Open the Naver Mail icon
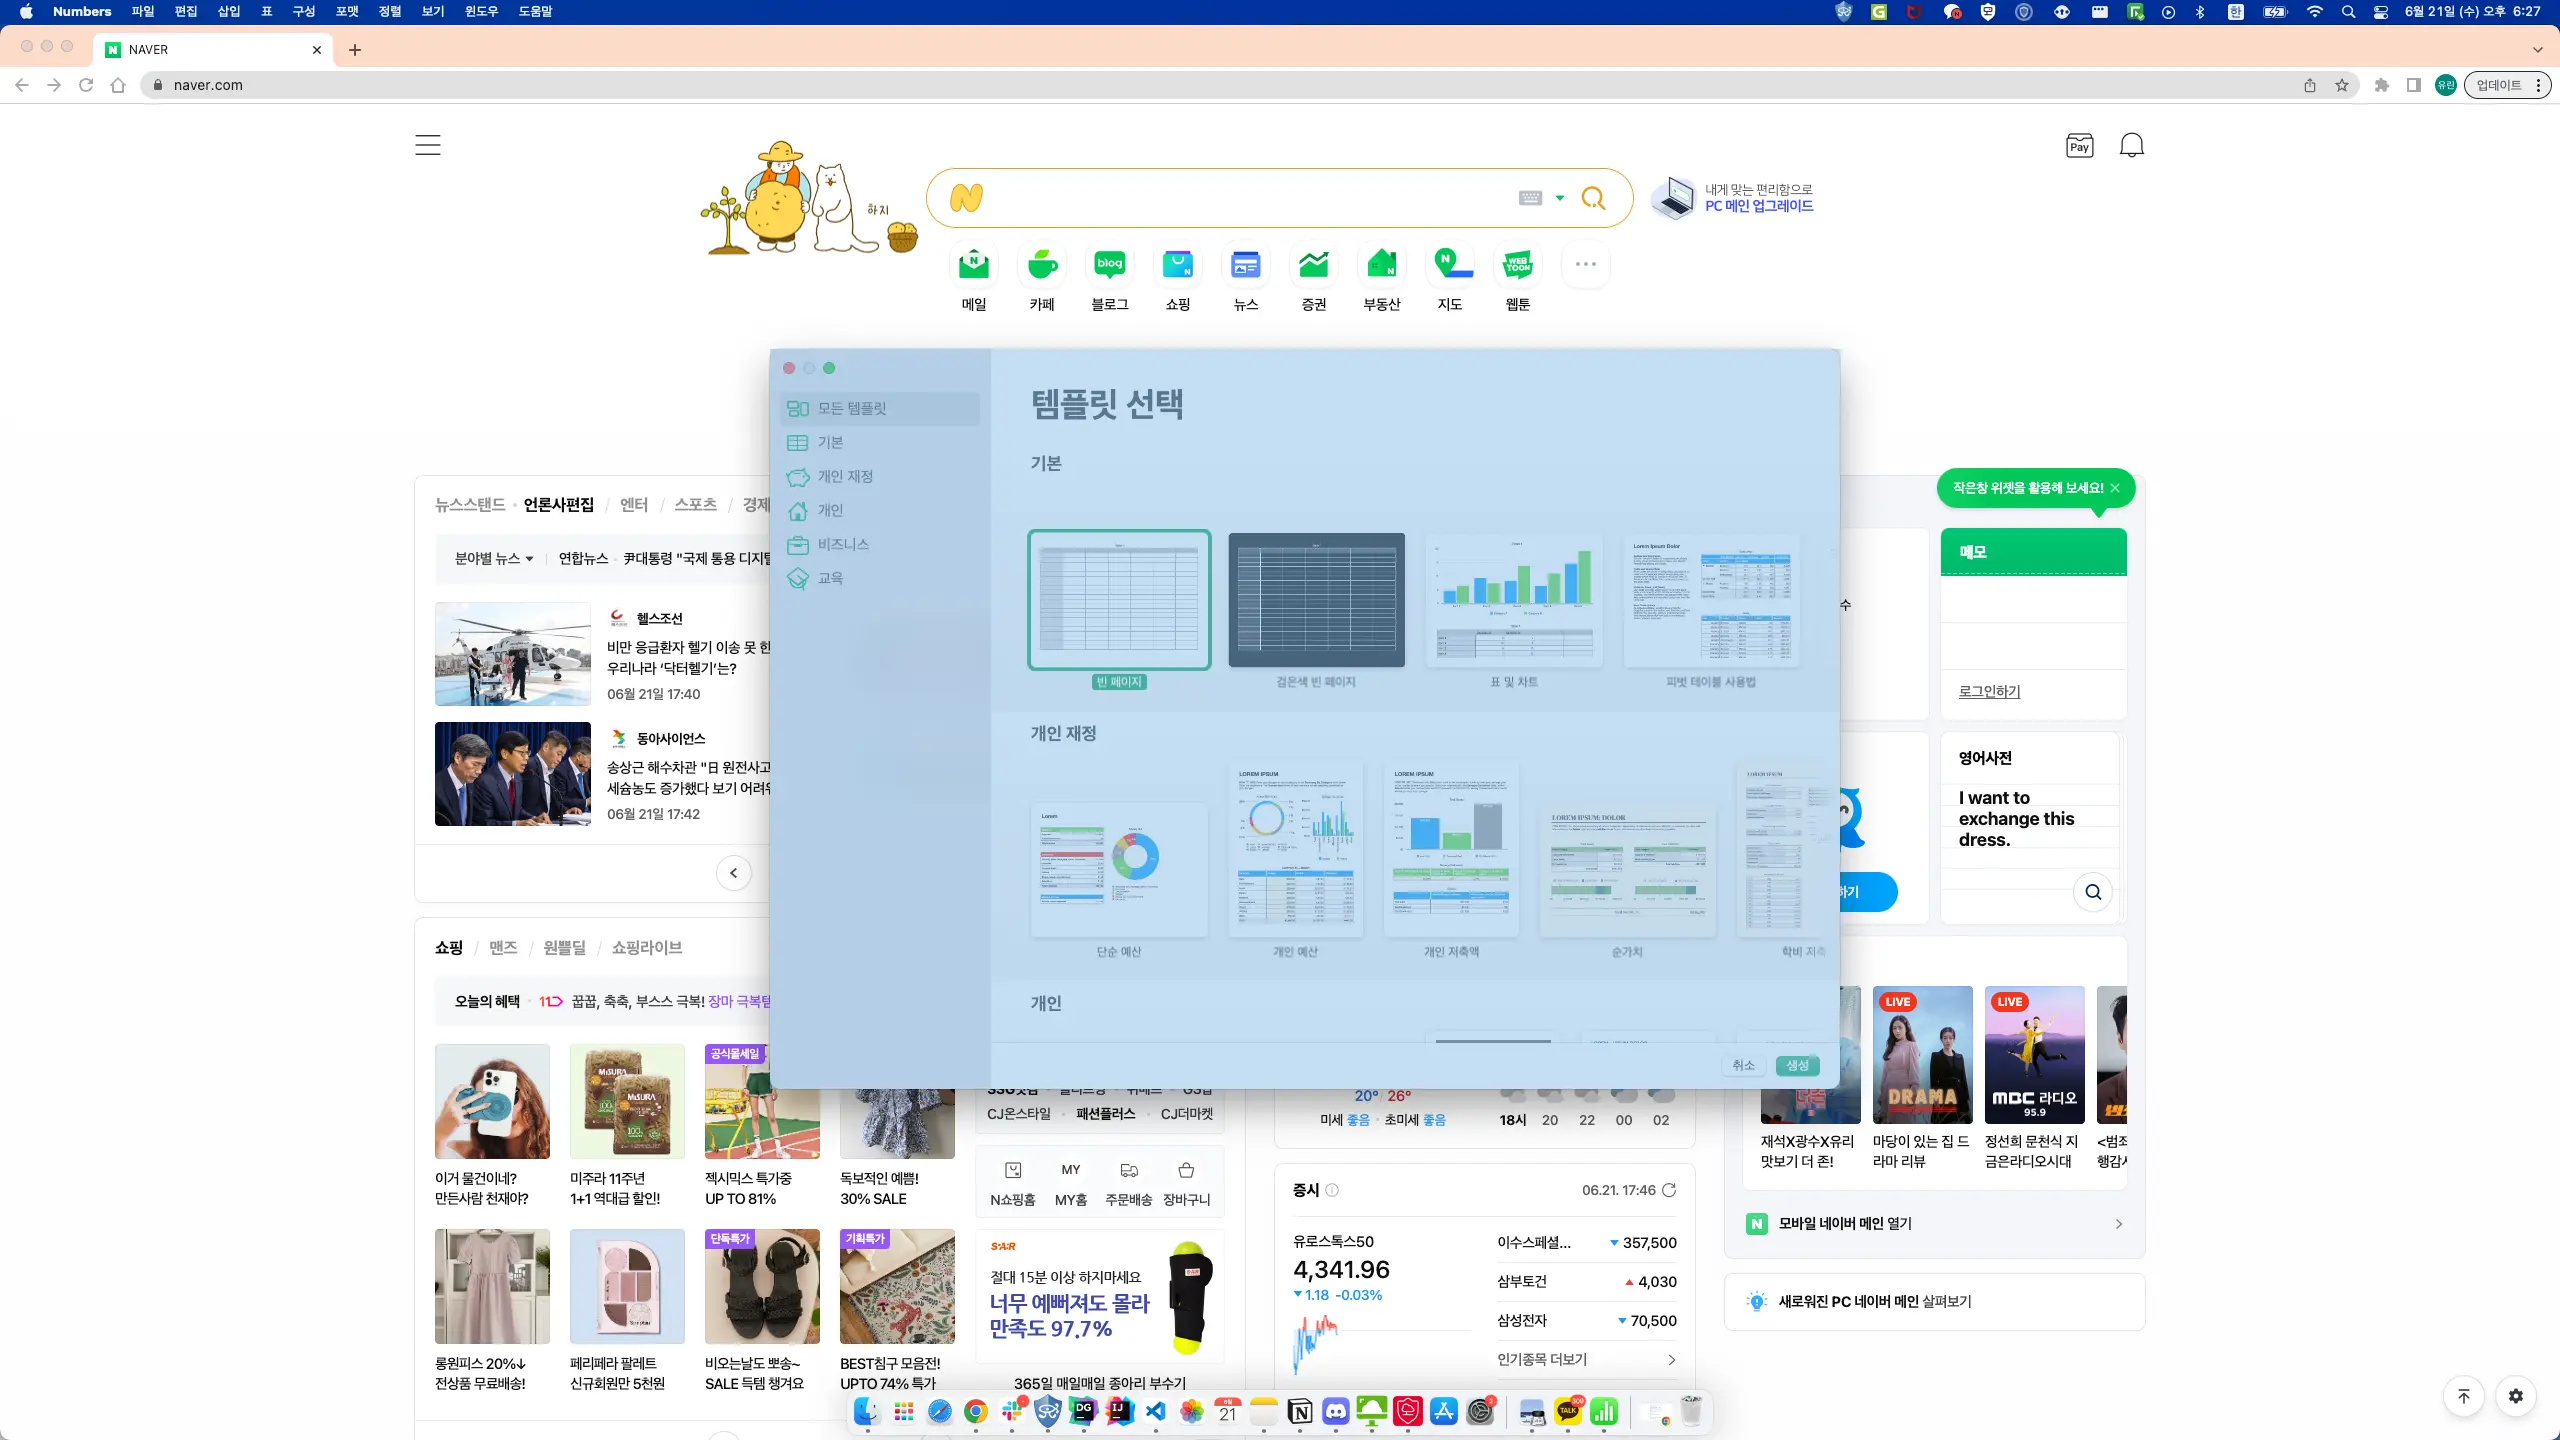The image size is (2560, 1440). (973, 265)
